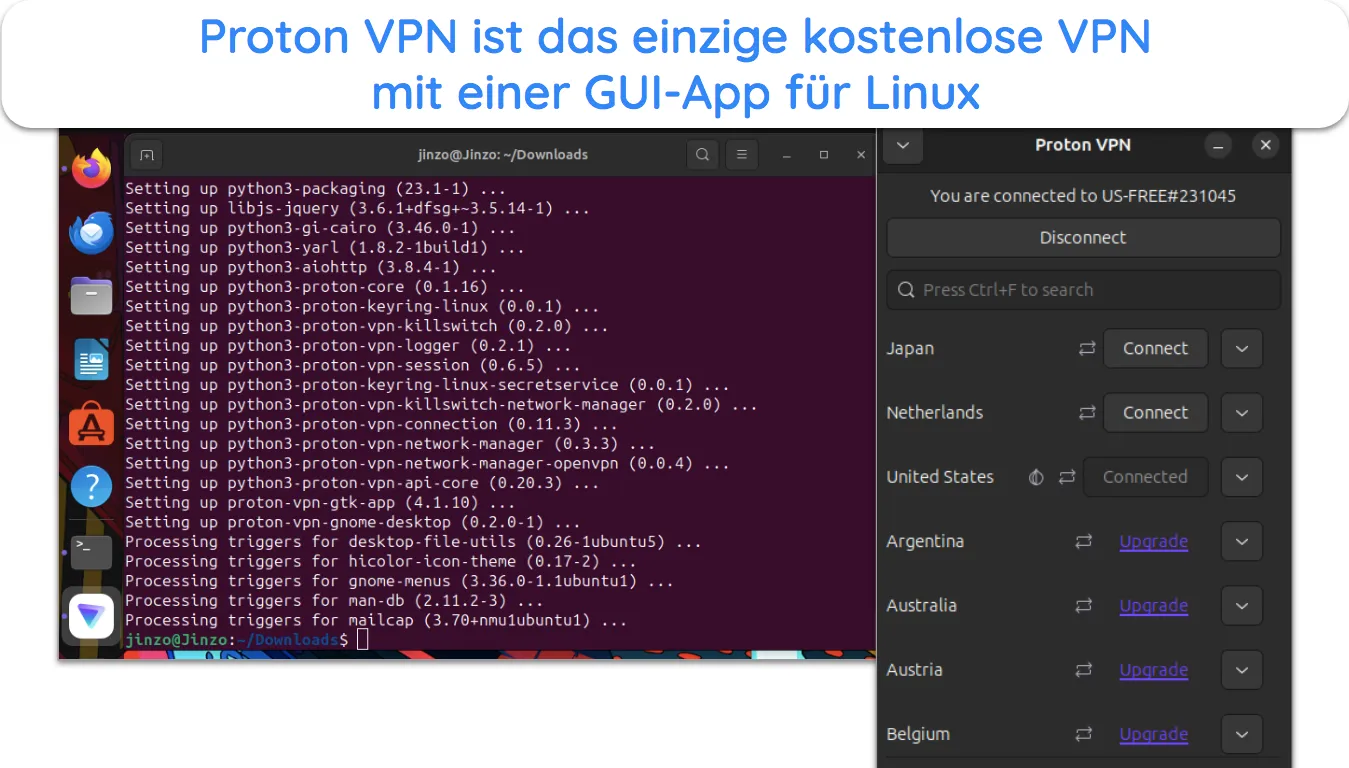
Task: Open the Proton VPN header dropdown menu
Action: tap(903, 146)
